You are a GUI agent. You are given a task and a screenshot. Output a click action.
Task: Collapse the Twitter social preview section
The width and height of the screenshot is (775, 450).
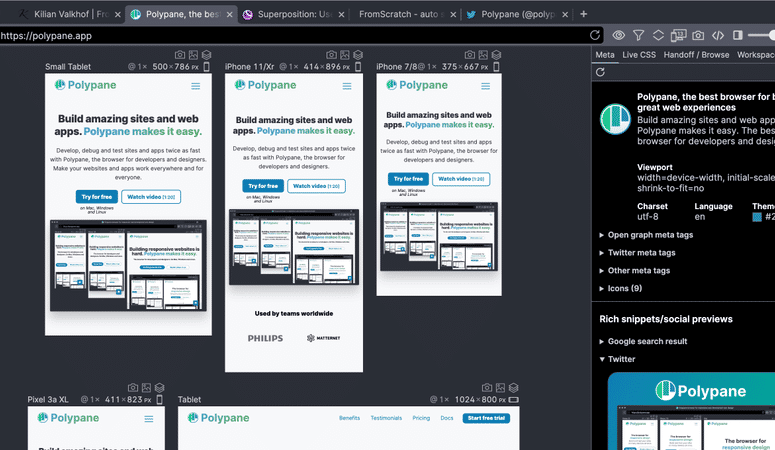point(617,359)
